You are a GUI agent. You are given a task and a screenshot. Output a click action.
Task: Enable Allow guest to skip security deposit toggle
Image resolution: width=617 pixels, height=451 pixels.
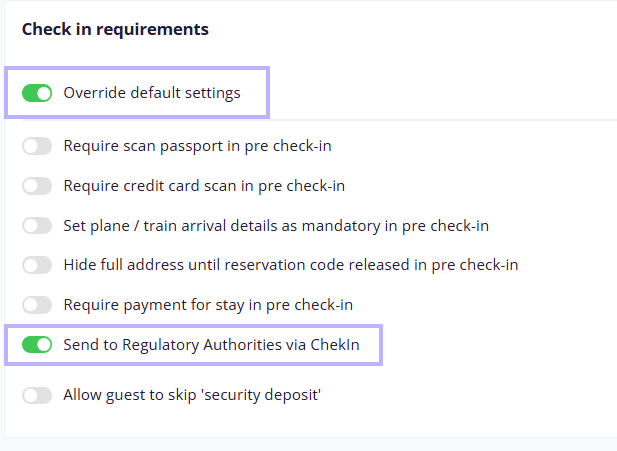pyautogui.click(x=37, y=395)
